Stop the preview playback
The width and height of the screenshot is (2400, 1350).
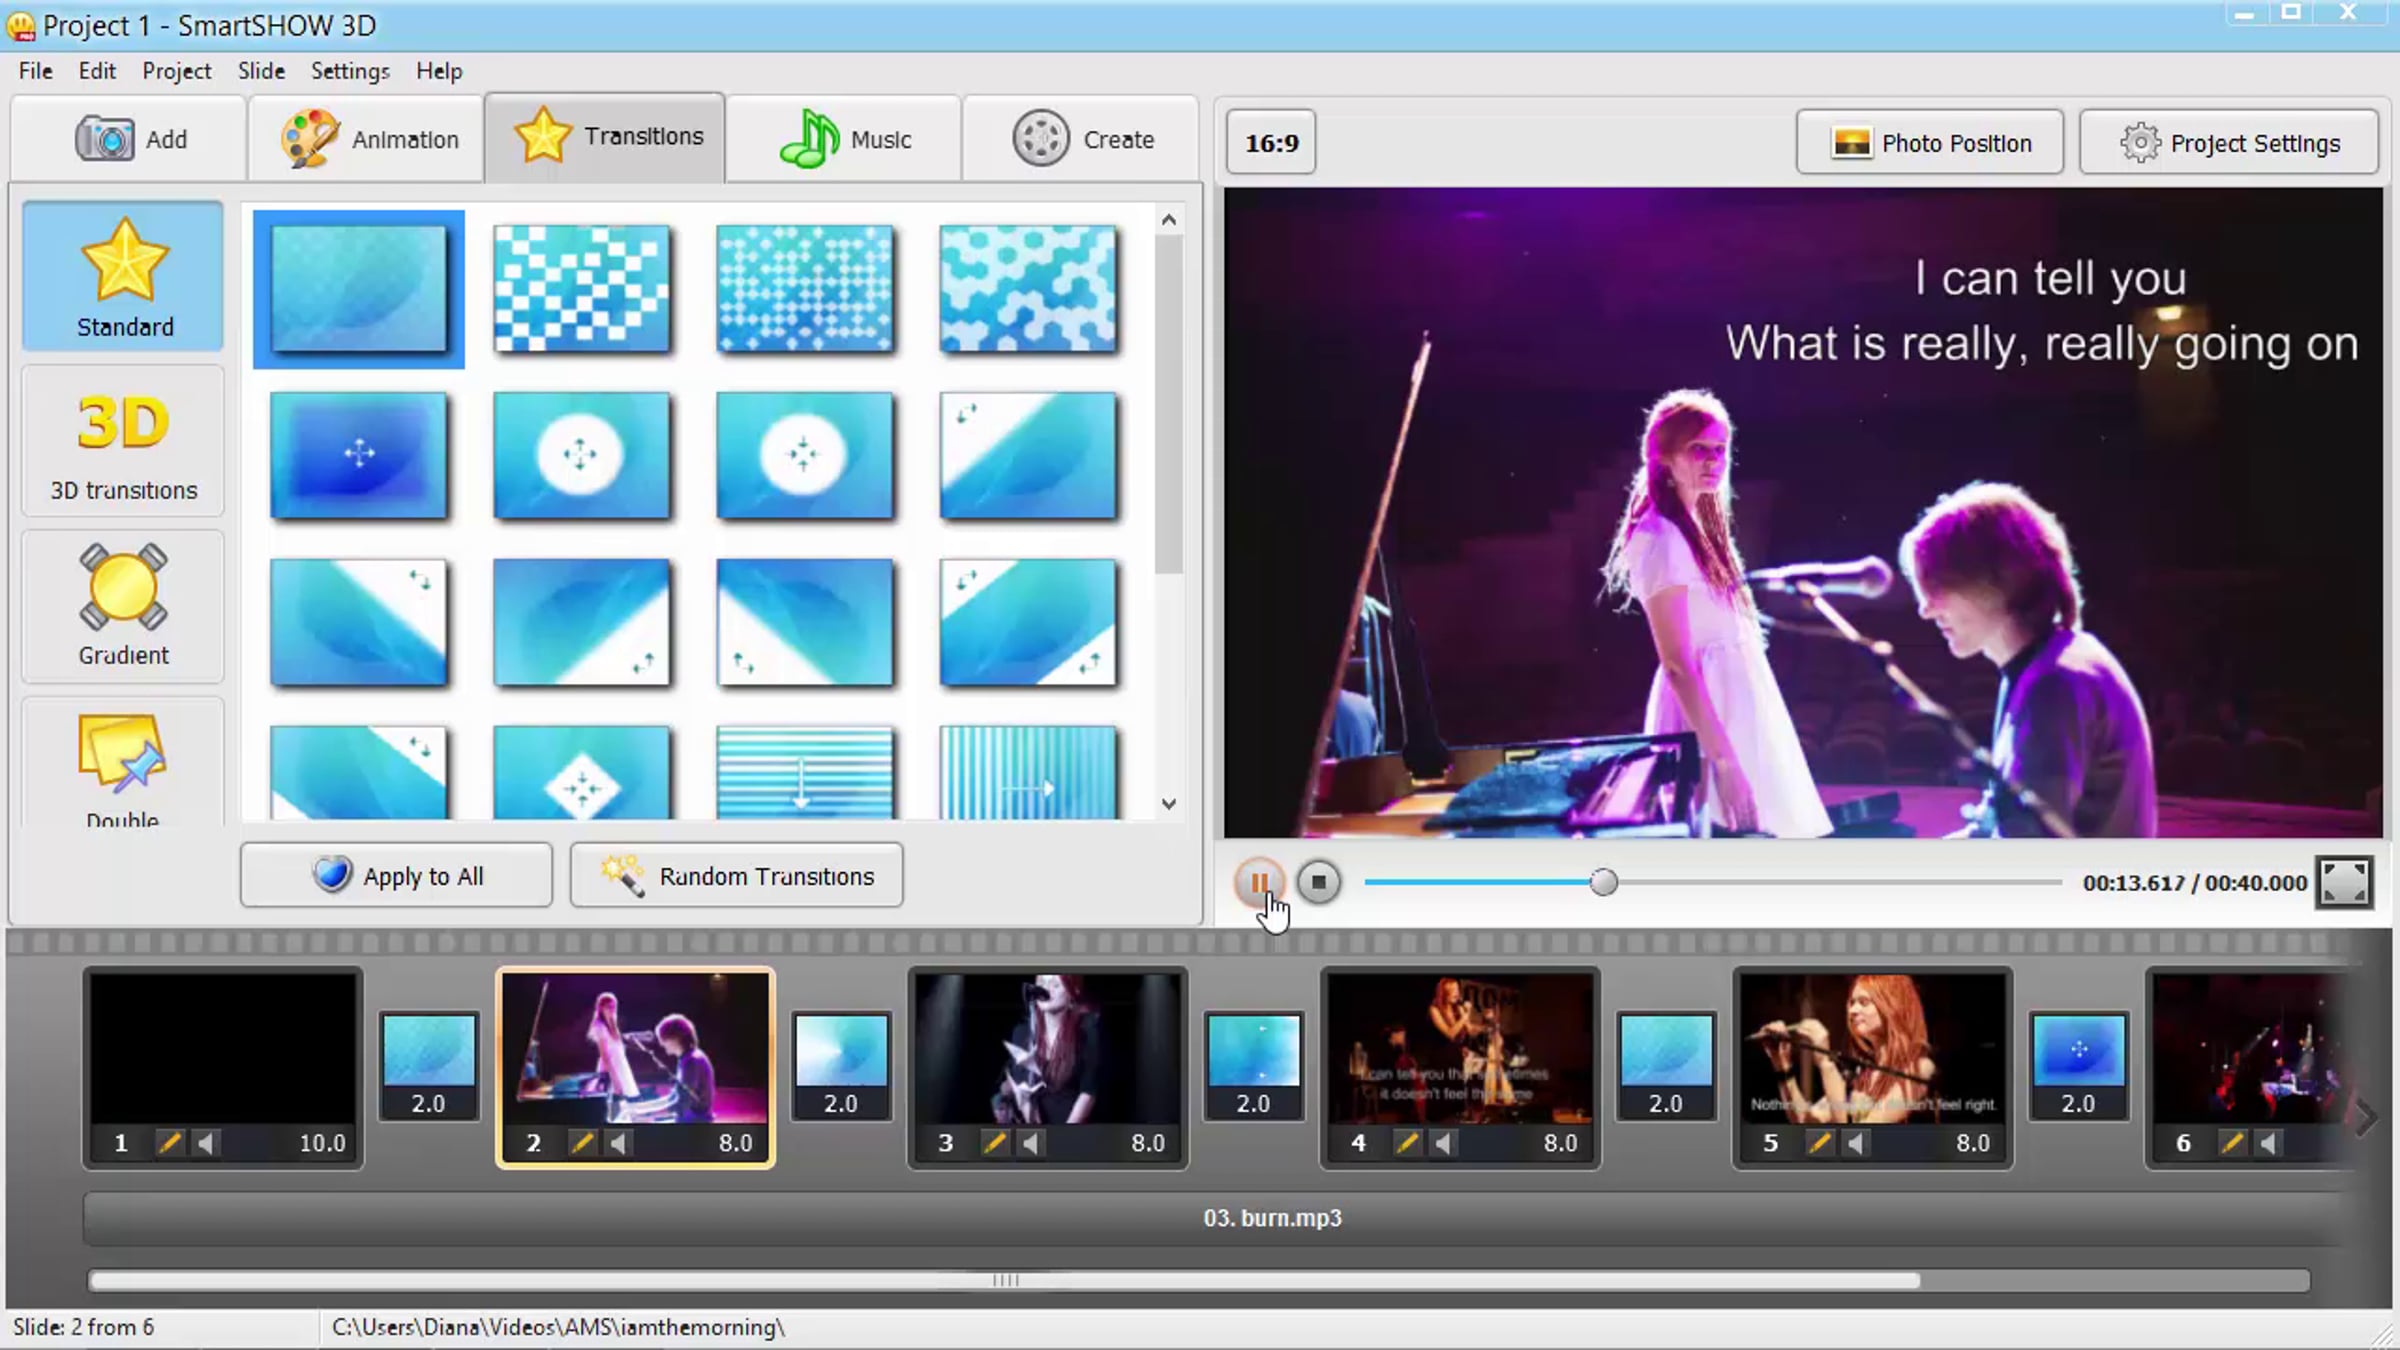pyautogui.click(x=1318, y=882)
